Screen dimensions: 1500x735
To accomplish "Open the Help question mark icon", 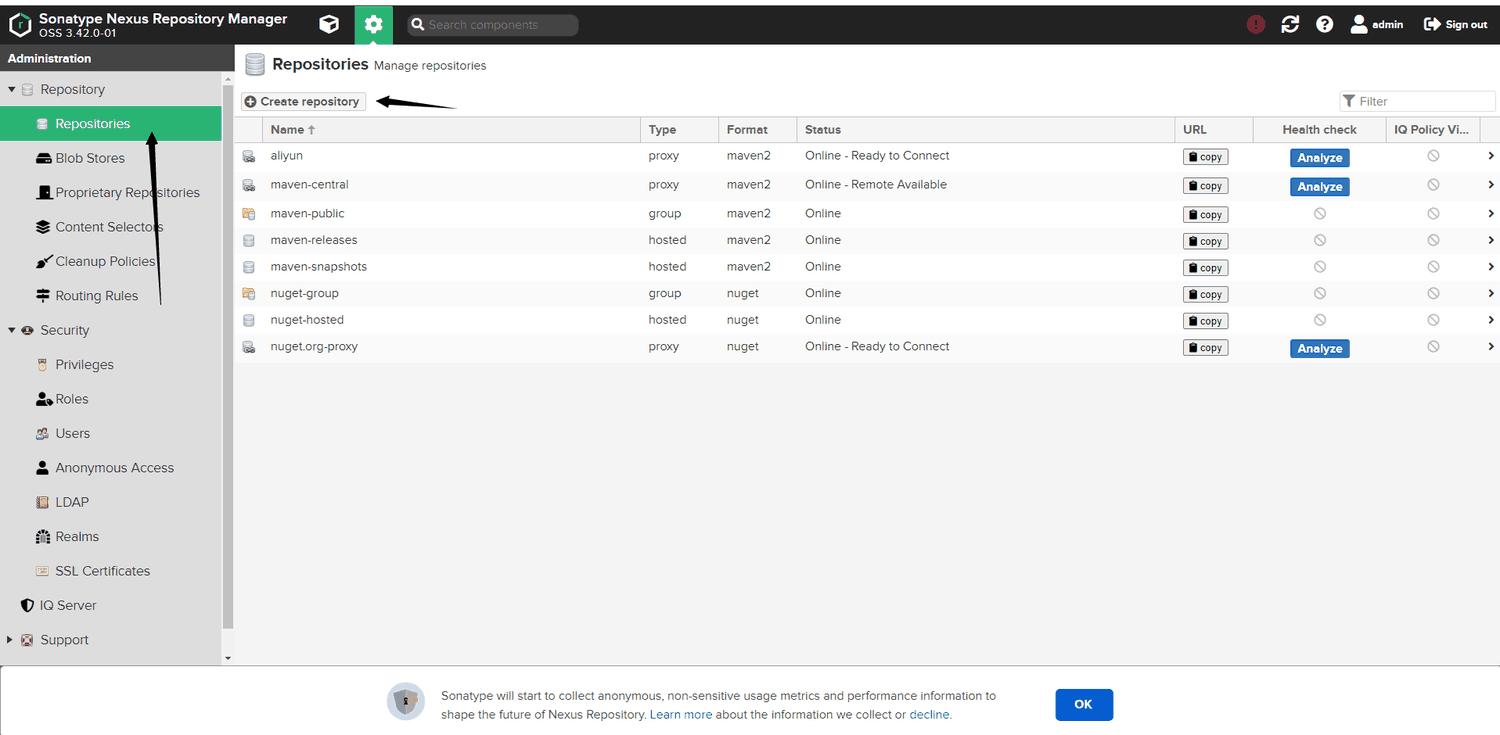I will click(1325, 24).
